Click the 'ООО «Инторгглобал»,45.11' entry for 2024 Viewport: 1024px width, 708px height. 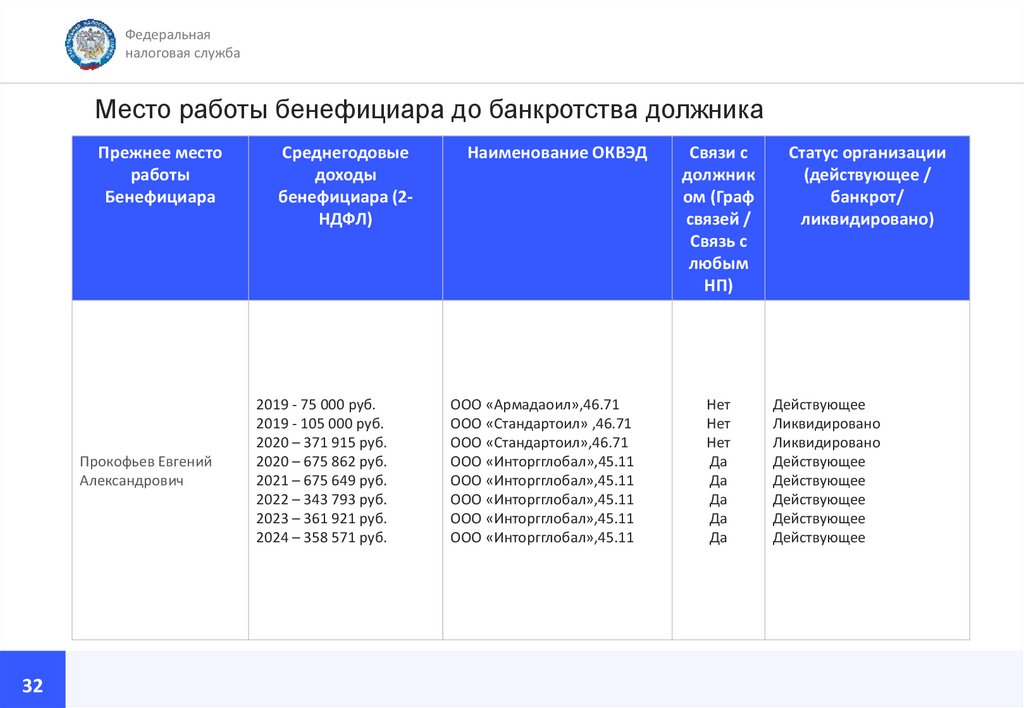(x=542, y=537)
